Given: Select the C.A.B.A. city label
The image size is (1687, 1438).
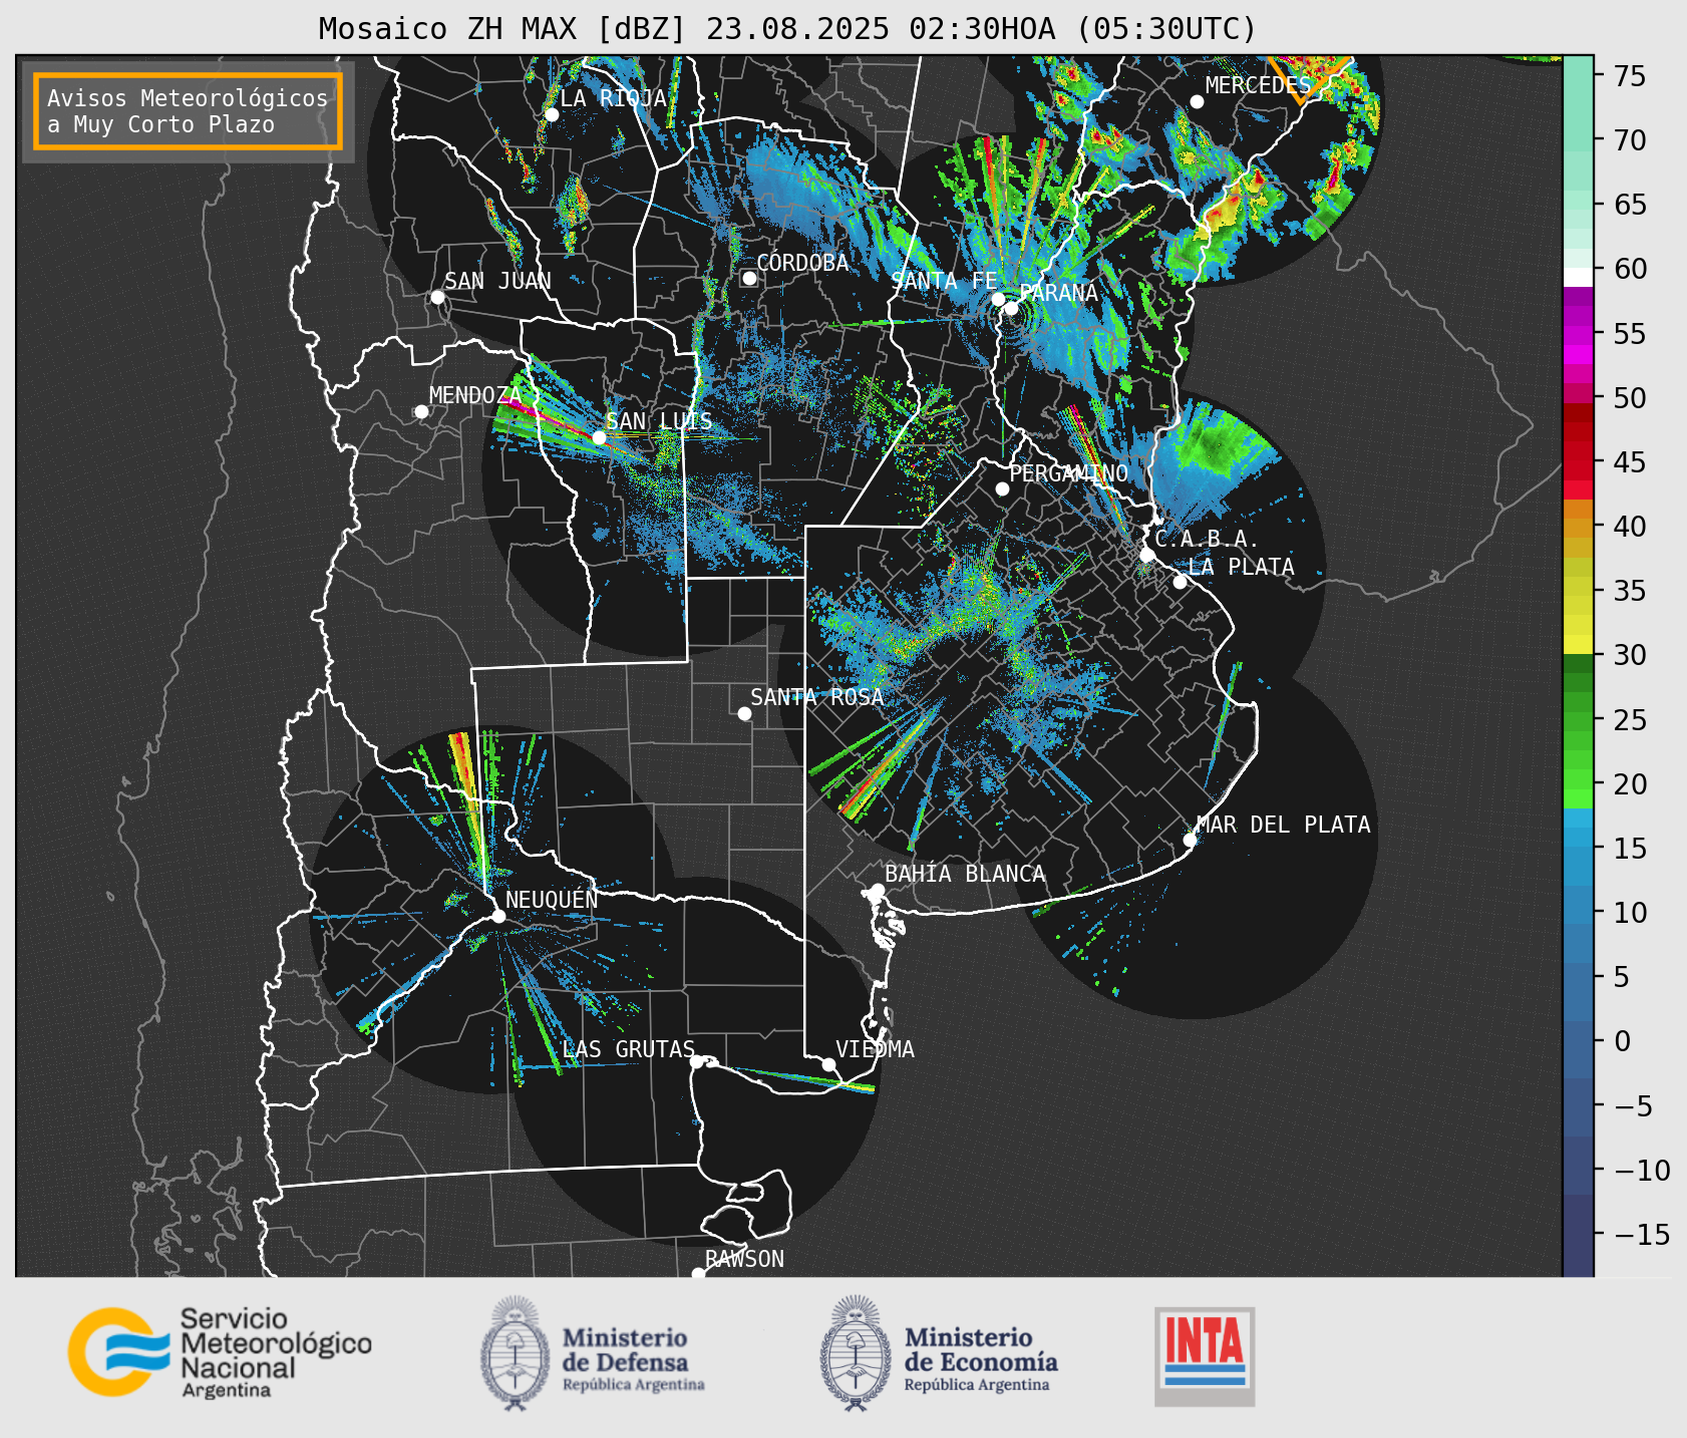Looking at the screenshot, I should (1207, 540).
